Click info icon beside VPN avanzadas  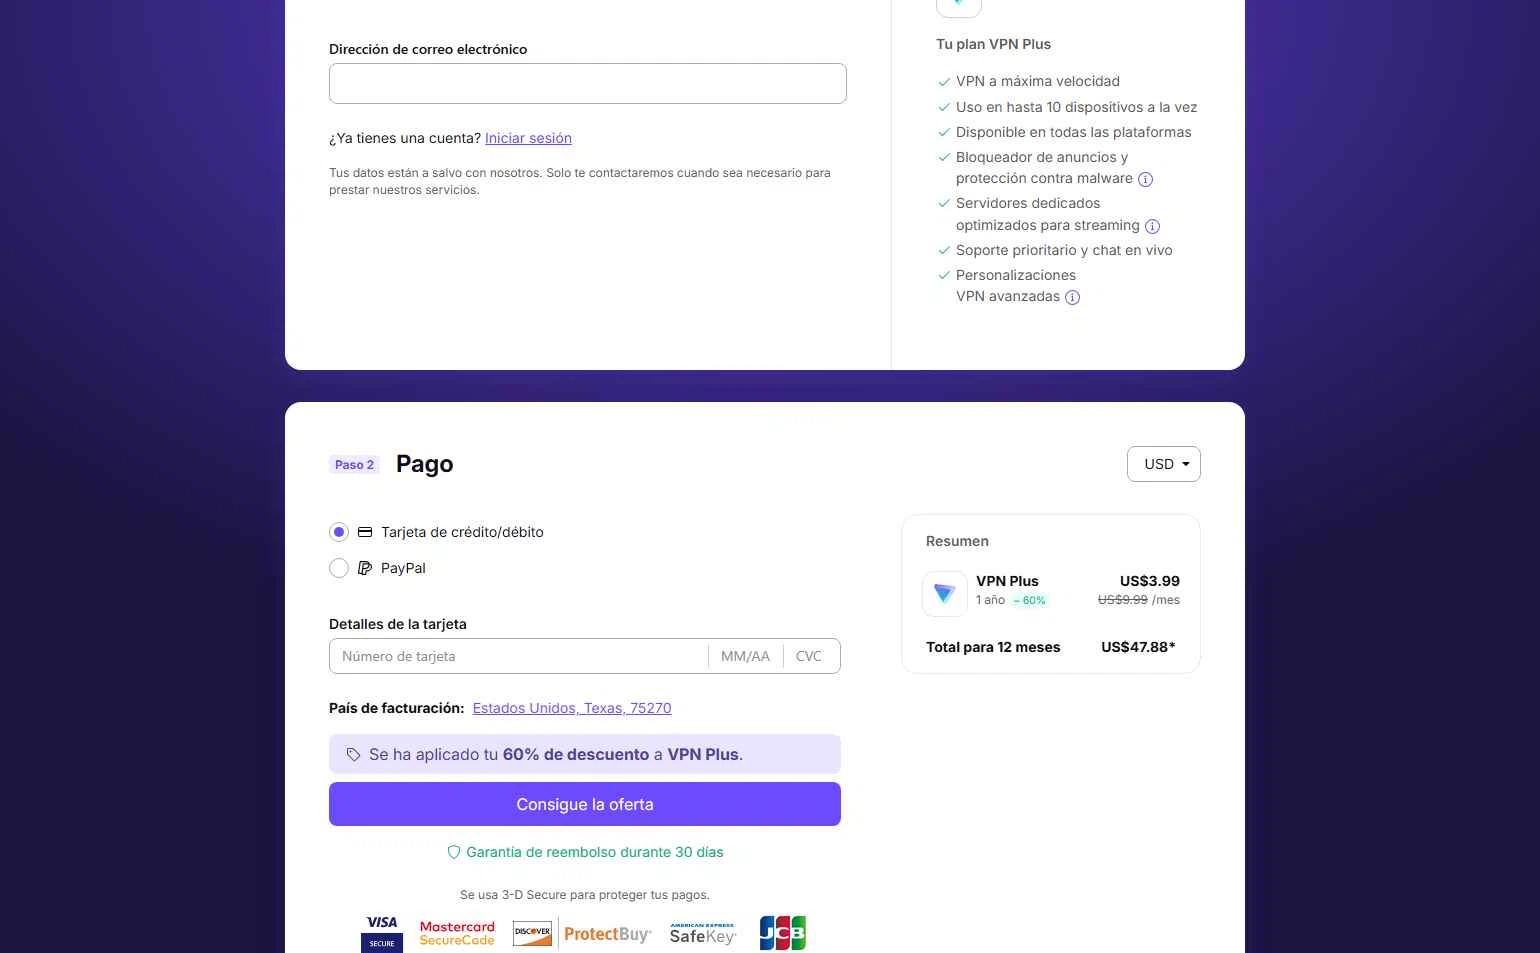(x=1072, y=298)
